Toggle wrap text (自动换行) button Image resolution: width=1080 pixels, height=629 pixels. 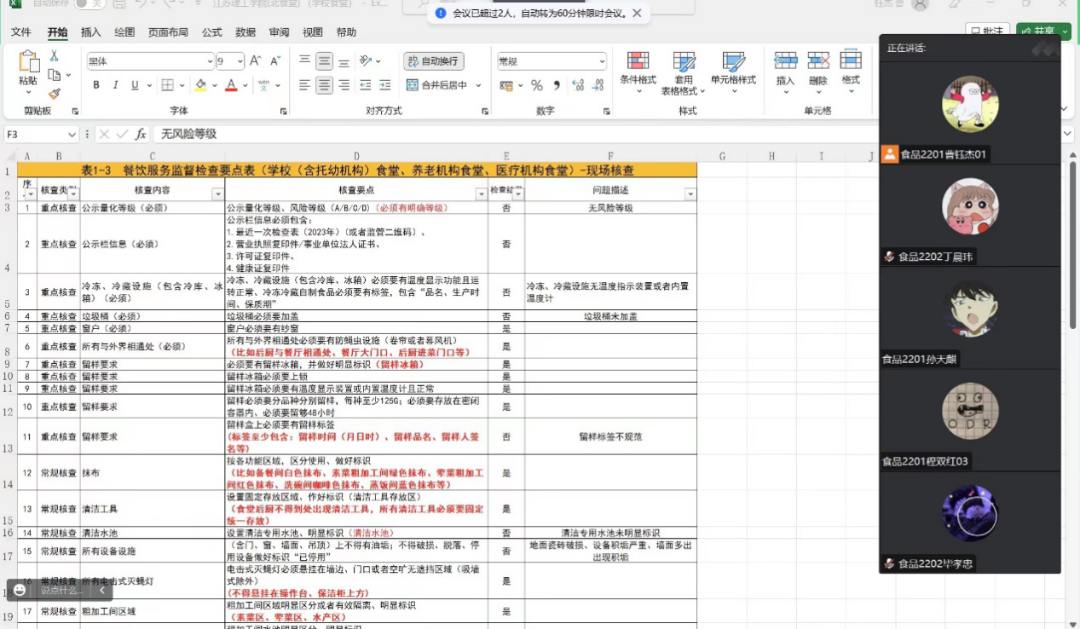[434, 61]
